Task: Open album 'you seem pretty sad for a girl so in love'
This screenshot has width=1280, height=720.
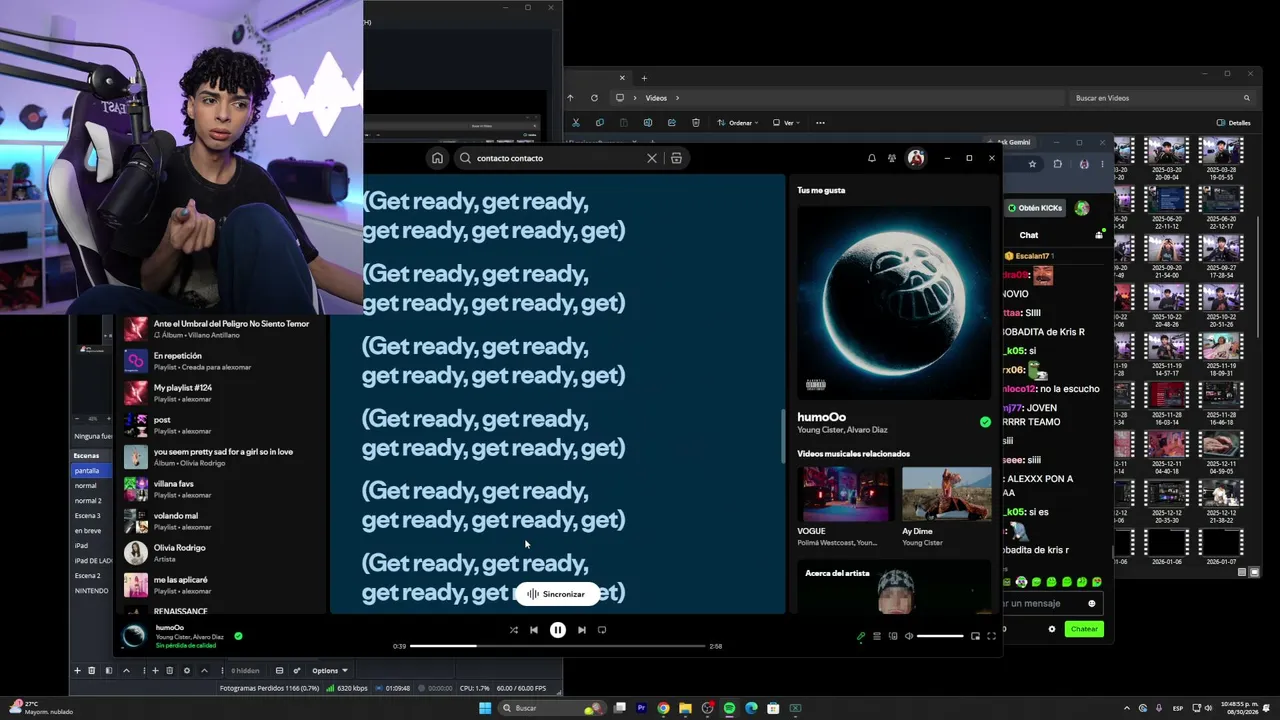Action: (224, 456)
